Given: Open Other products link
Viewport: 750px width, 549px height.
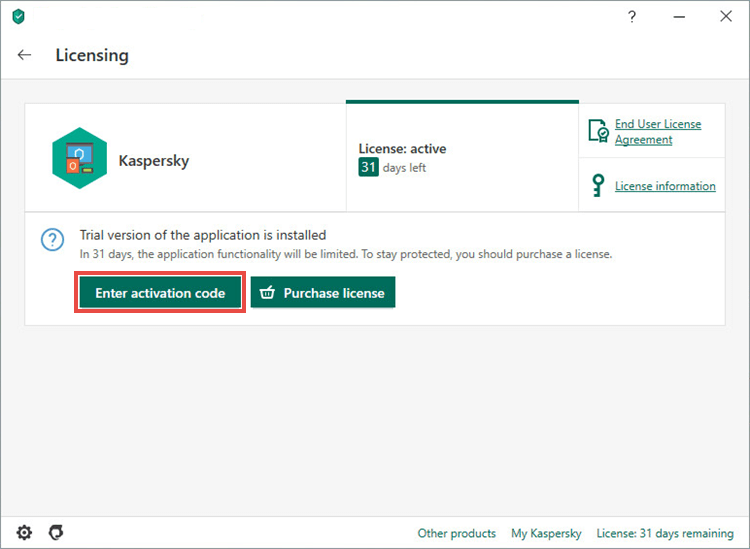Looking at the screenshot, I should tap(457, 533).
